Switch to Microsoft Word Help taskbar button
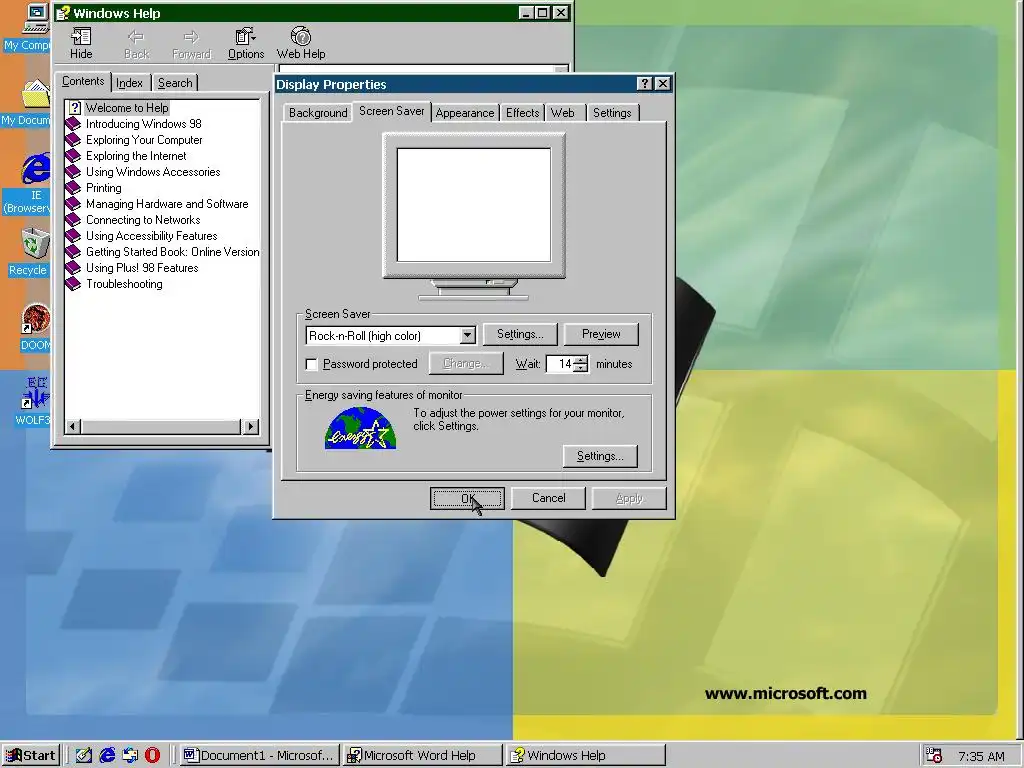 coord(423,756)
